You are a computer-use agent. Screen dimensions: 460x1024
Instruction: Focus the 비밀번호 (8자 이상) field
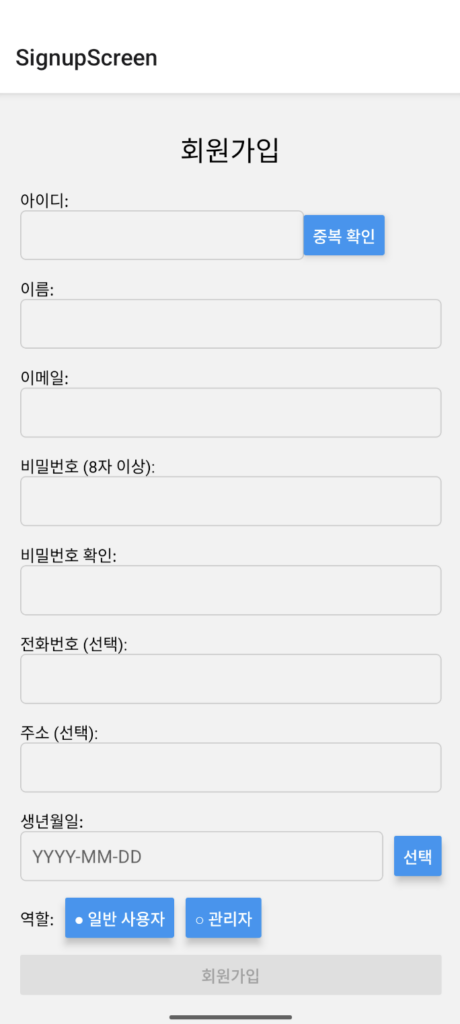tap(231, 501)
